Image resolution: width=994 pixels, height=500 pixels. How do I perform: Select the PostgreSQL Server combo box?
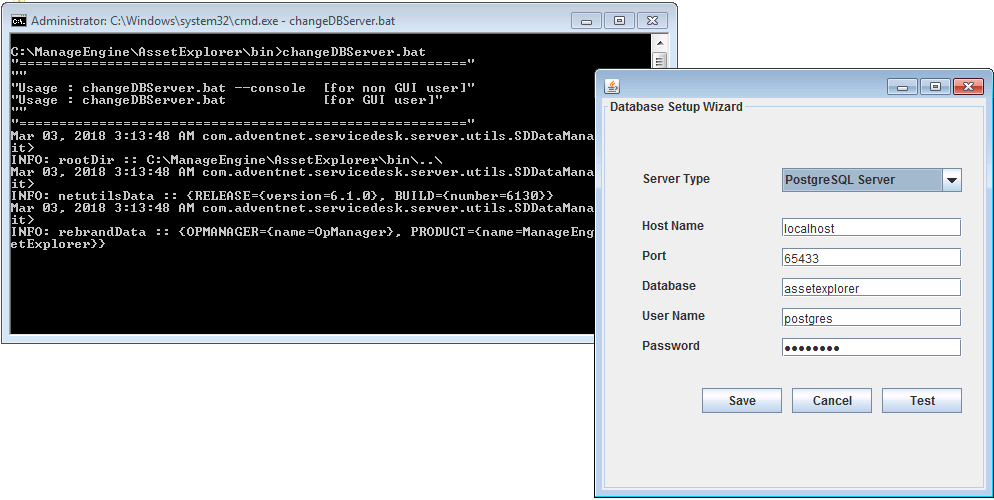(x=872, y=180)
